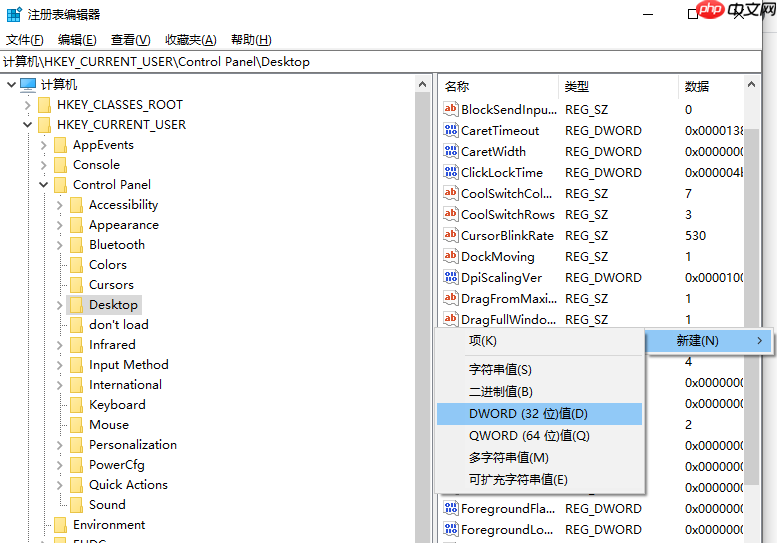Select the Mouse tree item

(109, 425)
